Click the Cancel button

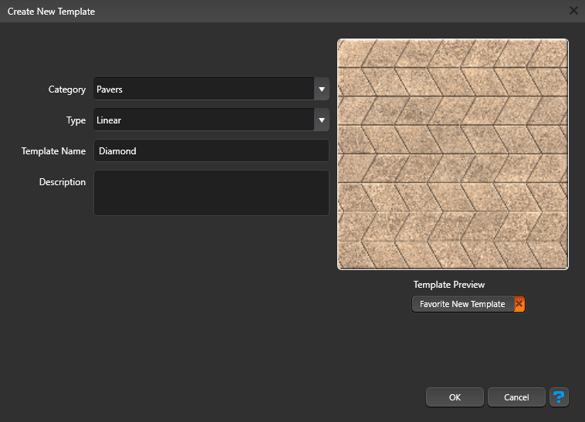point(516,397)
